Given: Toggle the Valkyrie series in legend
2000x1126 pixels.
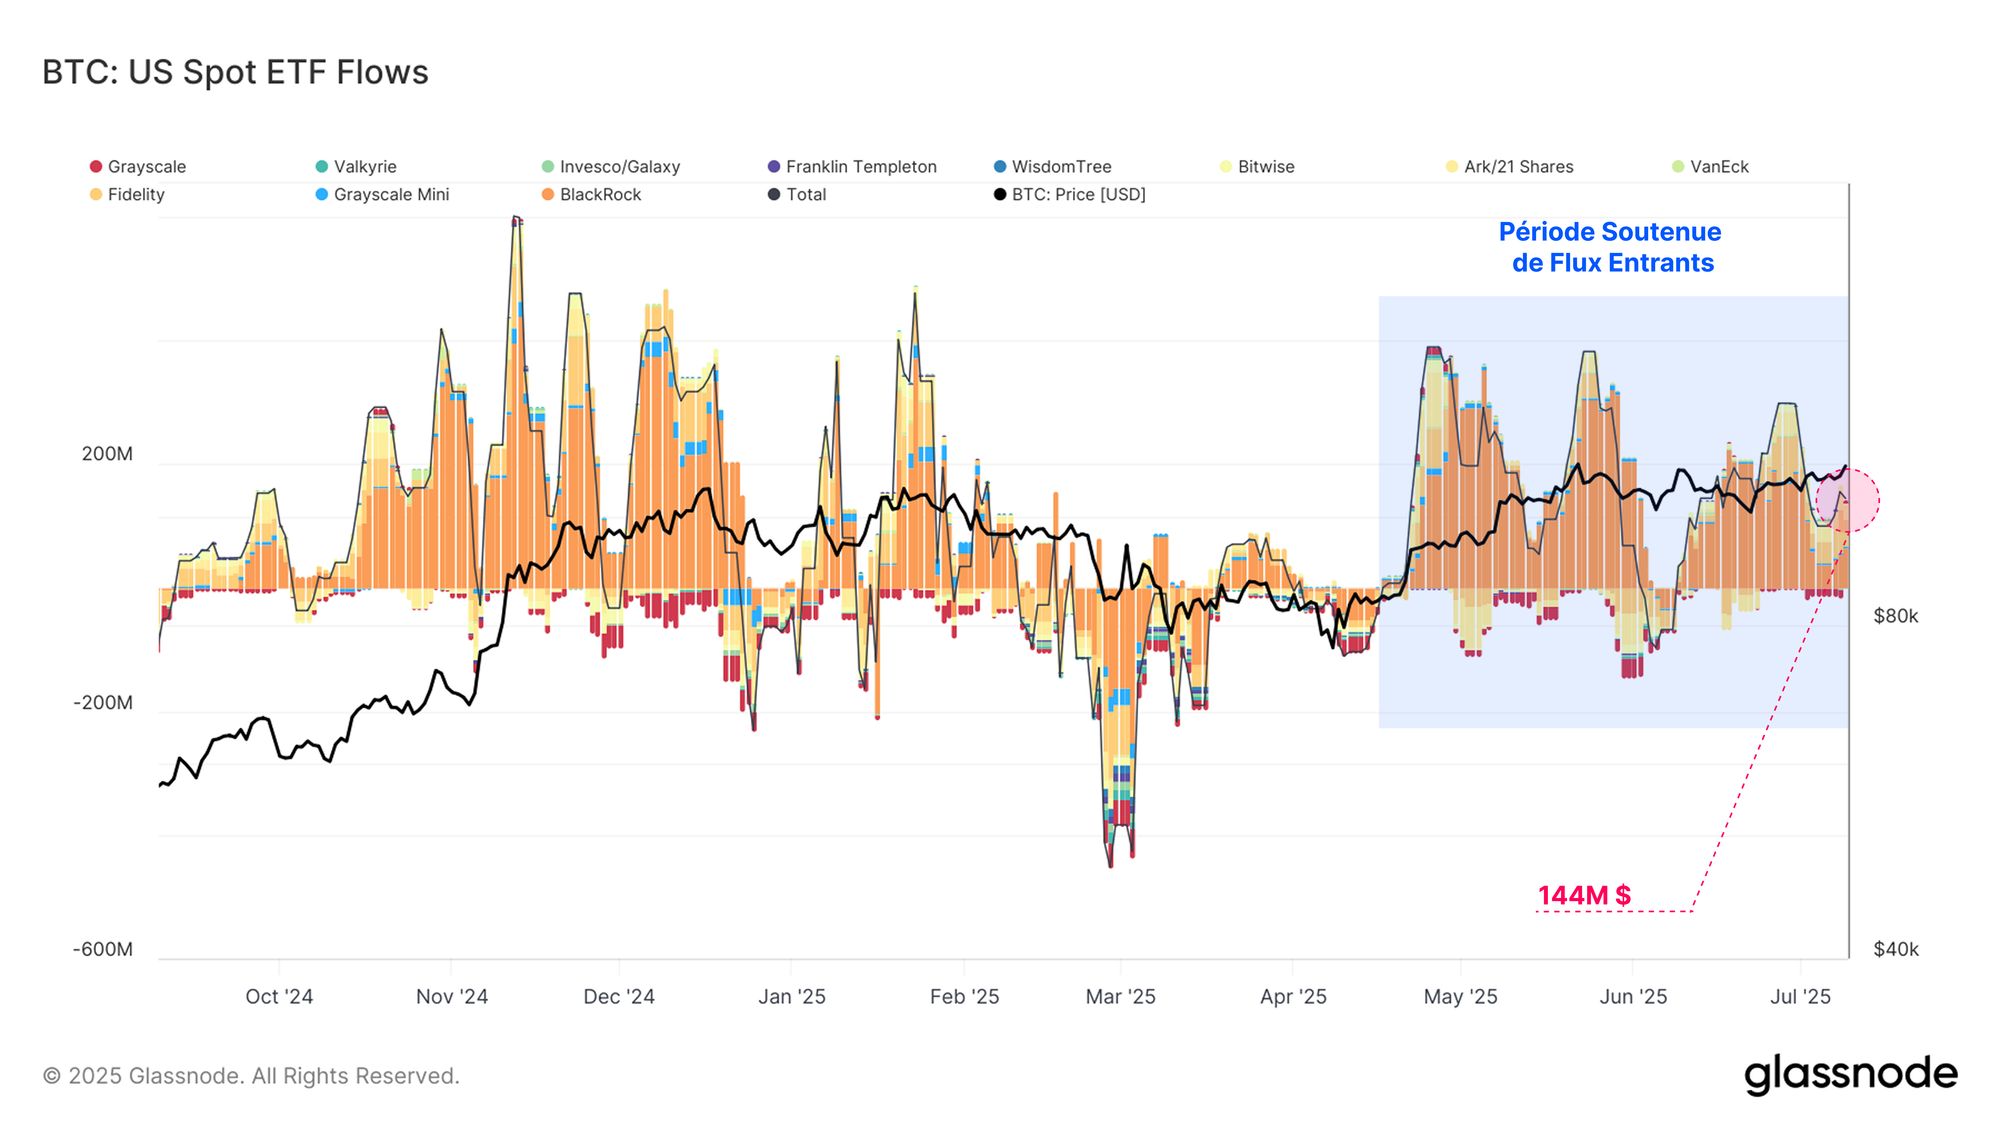Looking at the screenshot, I should [x=356, y=167].
